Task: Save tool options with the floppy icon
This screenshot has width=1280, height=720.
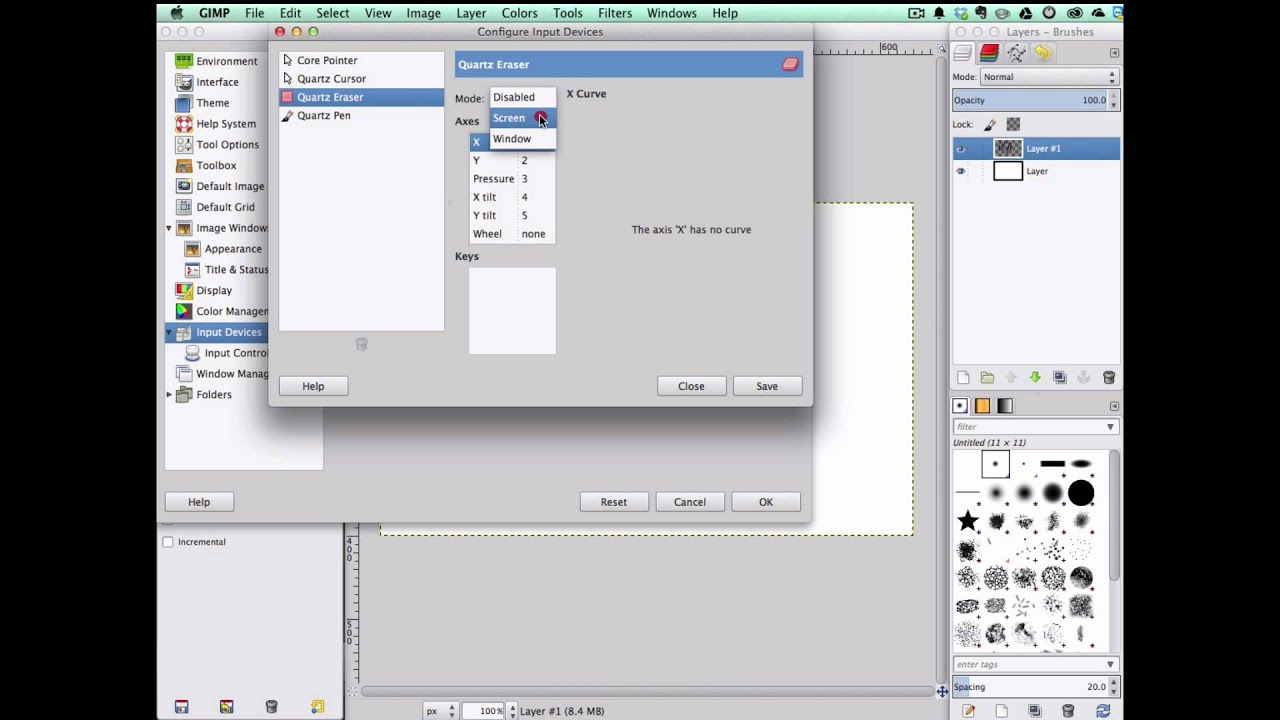Action: tap(181, 707)
